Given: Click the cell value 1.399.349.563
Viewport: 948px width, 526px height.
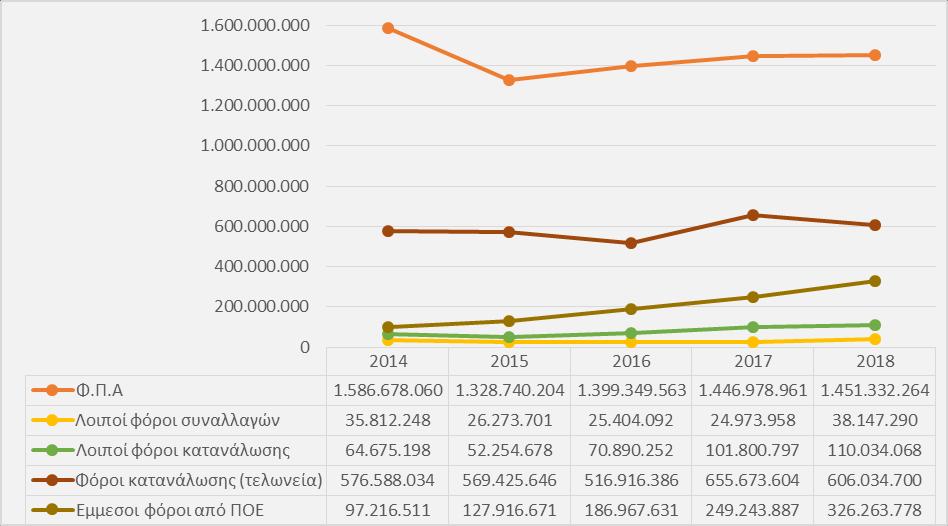Looking at the screenshot, I should click(631, 391).
